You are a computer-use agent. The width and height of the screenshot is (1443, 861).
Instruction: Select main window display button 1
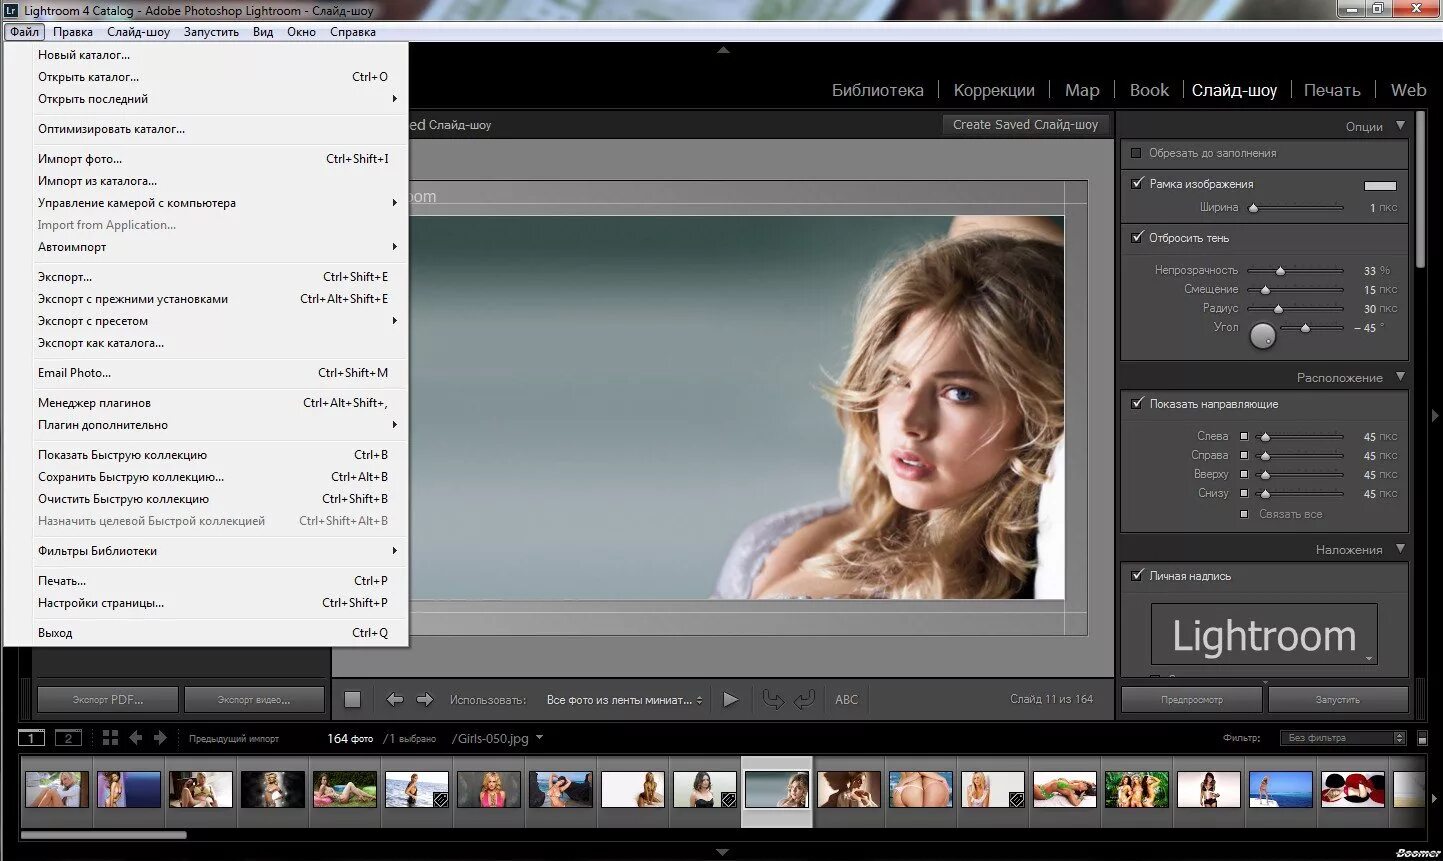[31, 738]
